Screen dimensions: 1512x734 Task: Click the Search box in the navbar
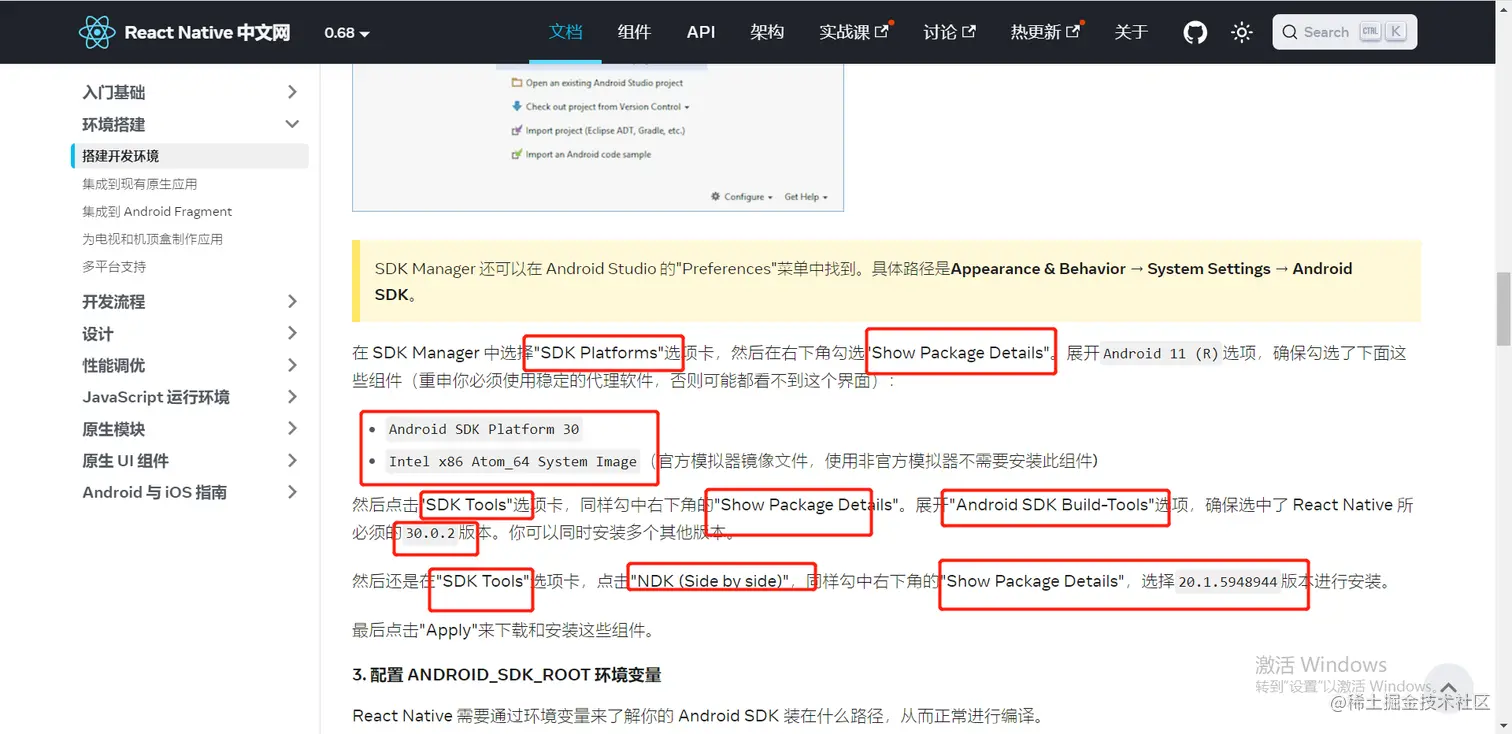pyautogui.click(x=1344, y=32)
